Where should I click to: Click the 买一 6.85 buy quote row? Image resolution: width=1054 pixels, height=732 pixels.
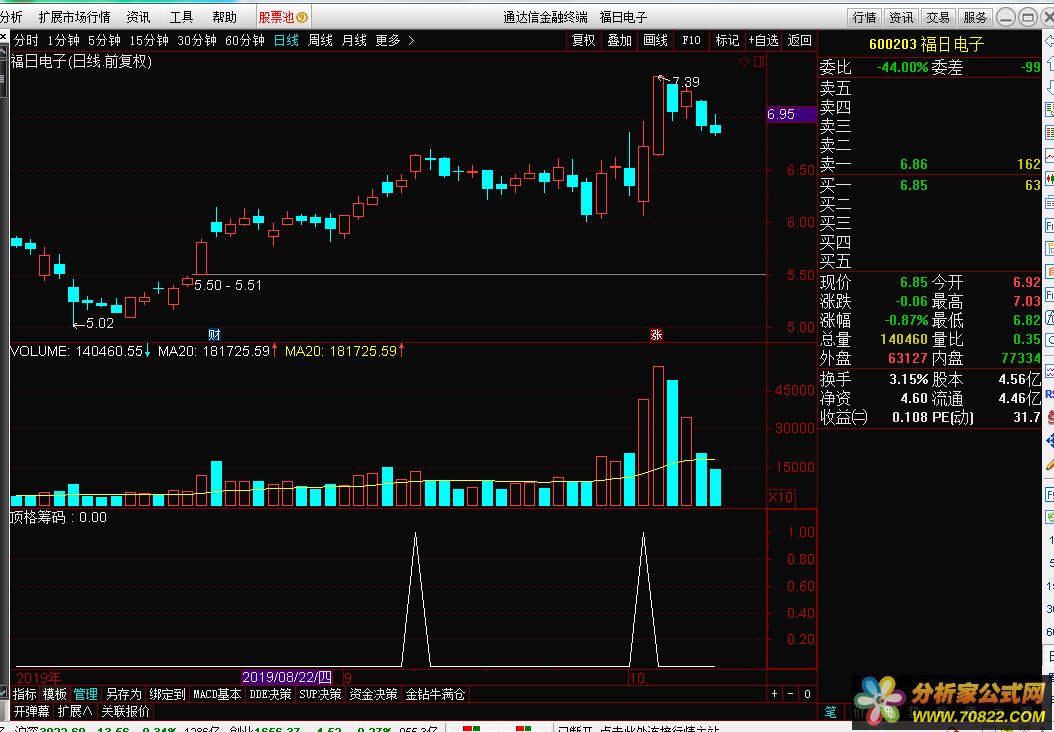pos(930,185)
